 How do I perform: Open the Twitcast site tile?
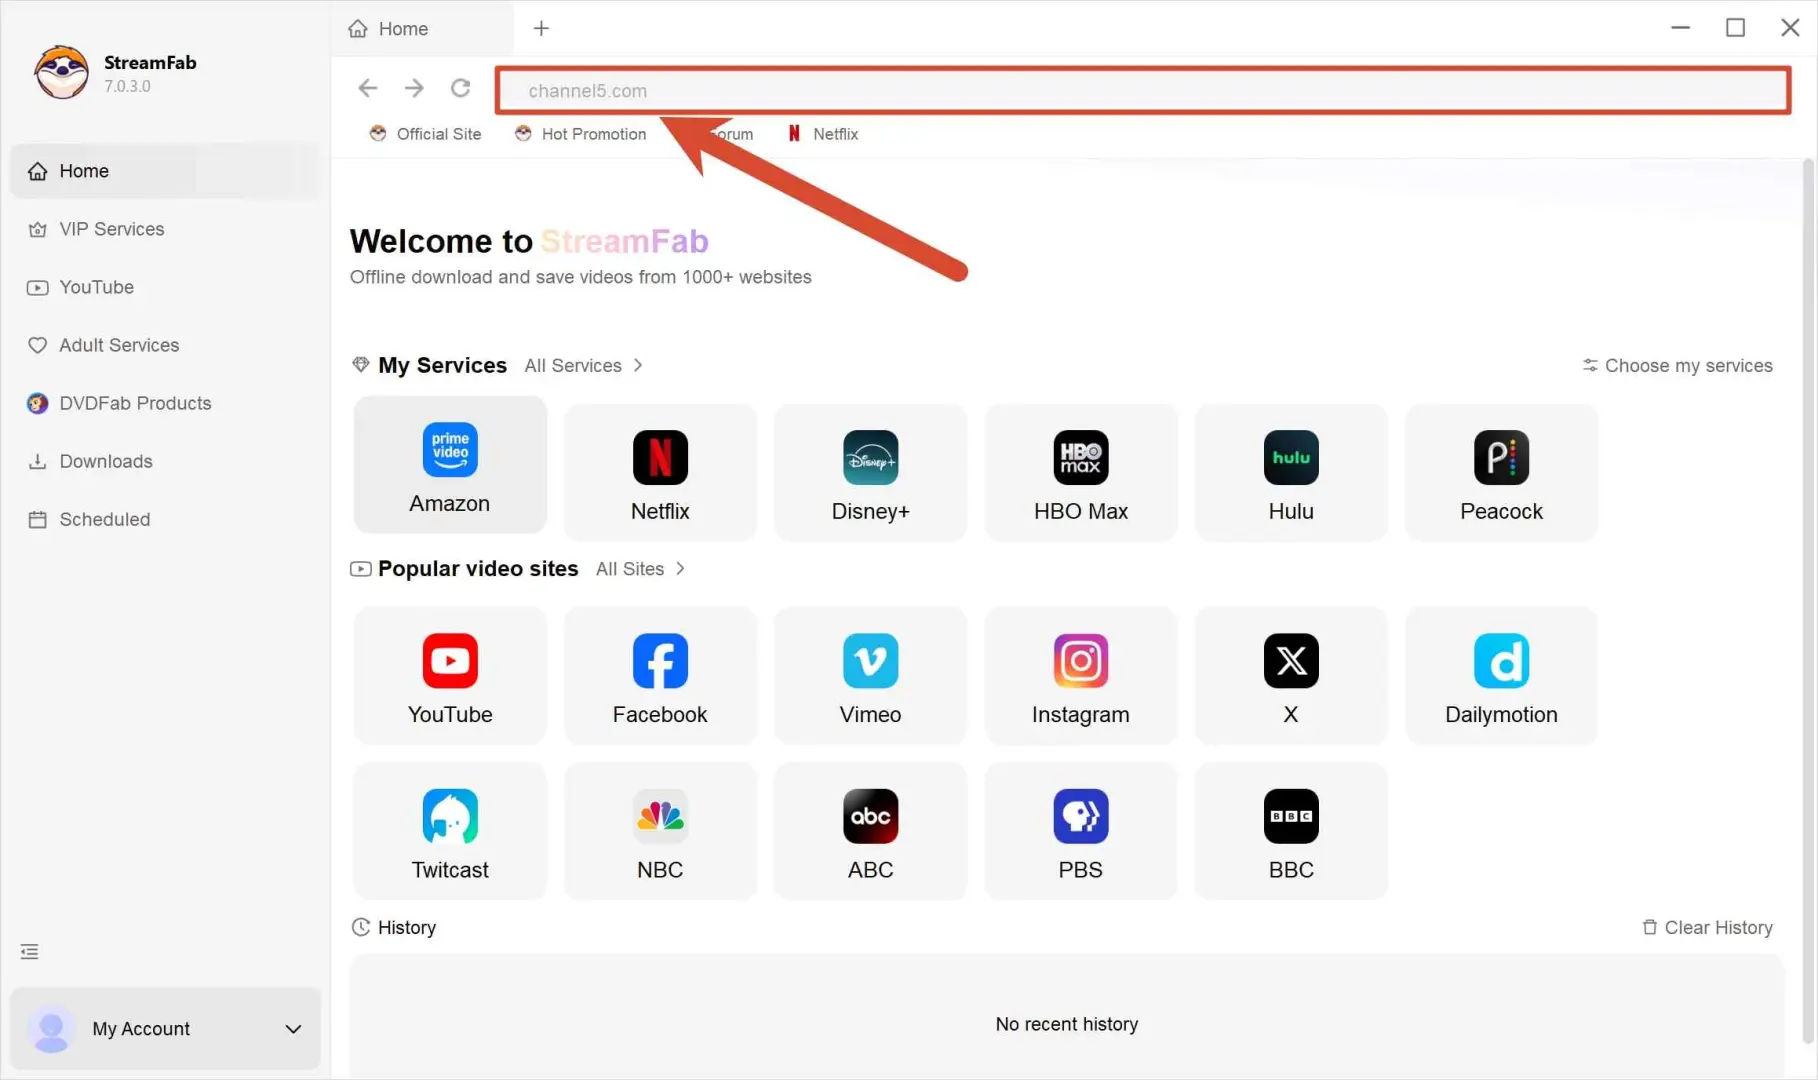point(450,831)
